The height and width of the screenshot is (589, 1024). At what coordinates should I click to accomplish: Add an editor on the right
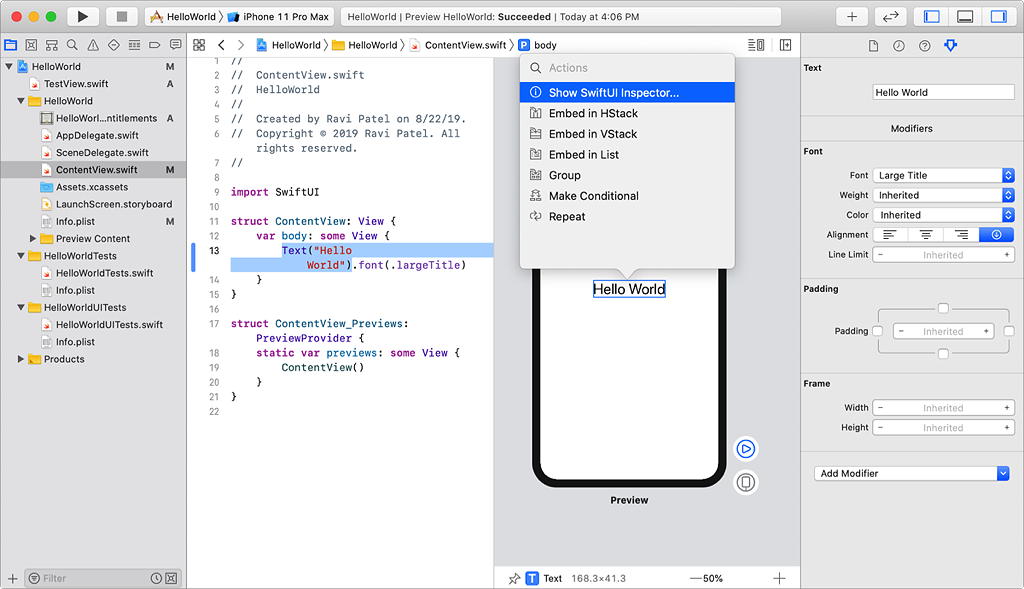[786, 45]
